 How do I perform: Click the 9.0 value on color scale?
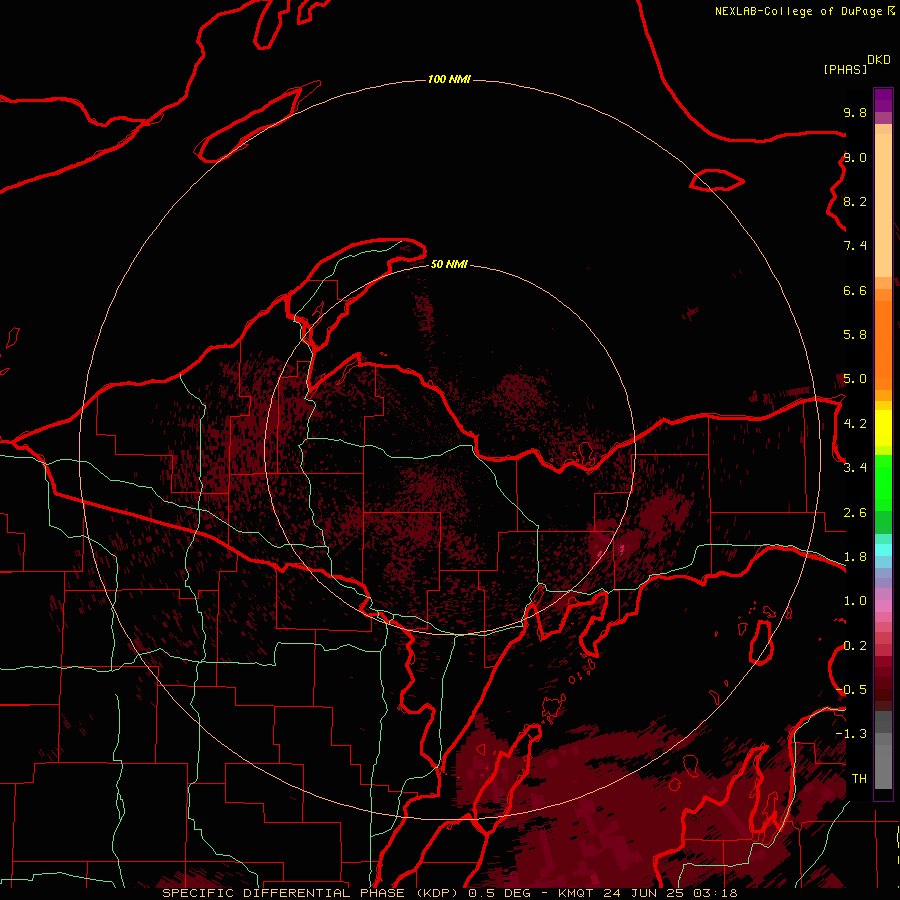click(x=855, y=158)
